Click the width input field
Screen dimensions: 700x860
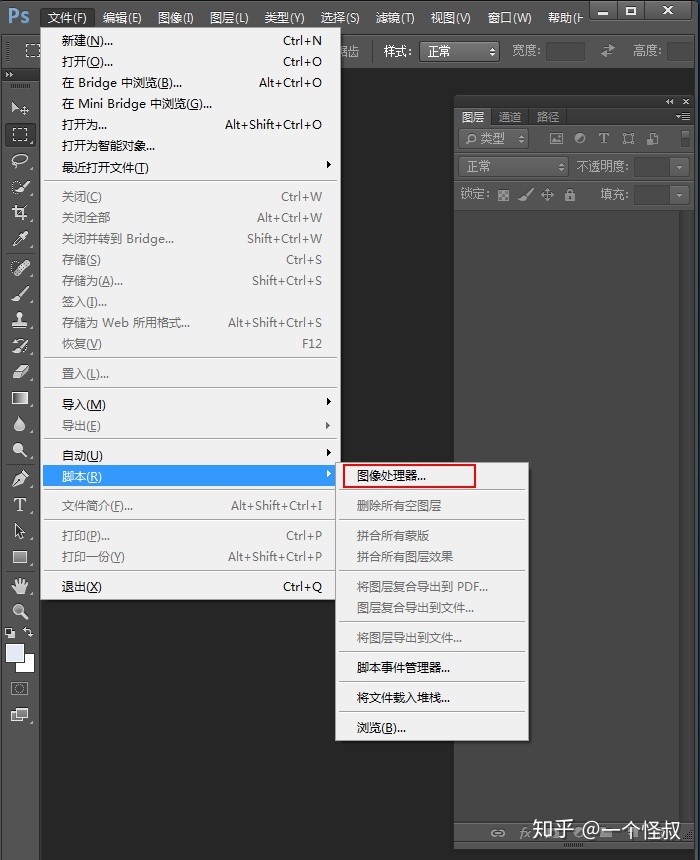(x=565, y=52)
